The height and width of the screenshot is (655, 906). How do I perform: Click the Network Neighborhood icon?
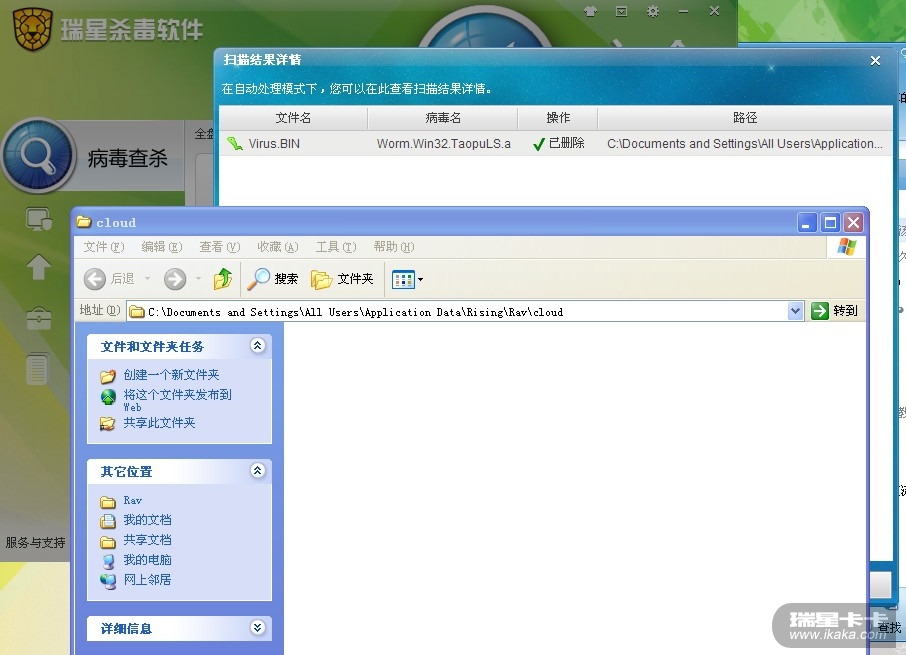pos(108,581)
